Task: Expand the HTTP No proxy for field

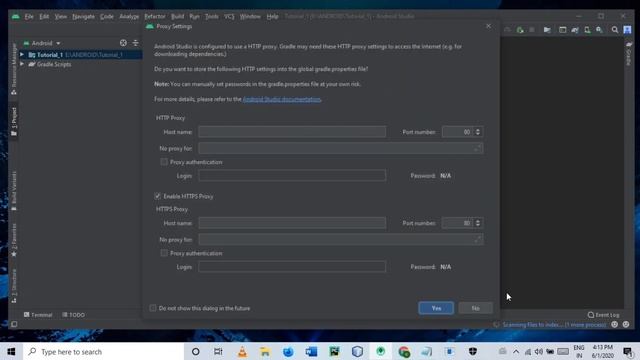Action: click(x=477, y=148)
